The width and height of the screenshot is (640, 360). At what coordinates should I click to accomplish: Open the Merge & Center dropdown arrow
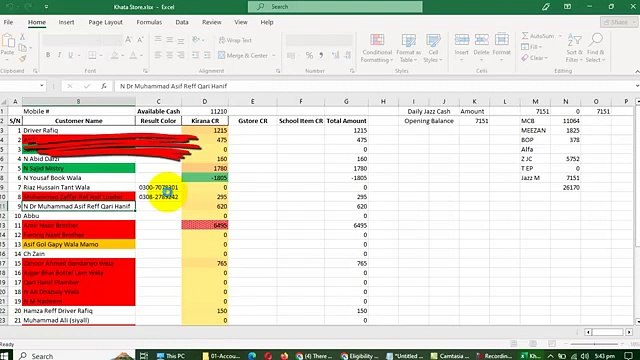pos(274,56)
